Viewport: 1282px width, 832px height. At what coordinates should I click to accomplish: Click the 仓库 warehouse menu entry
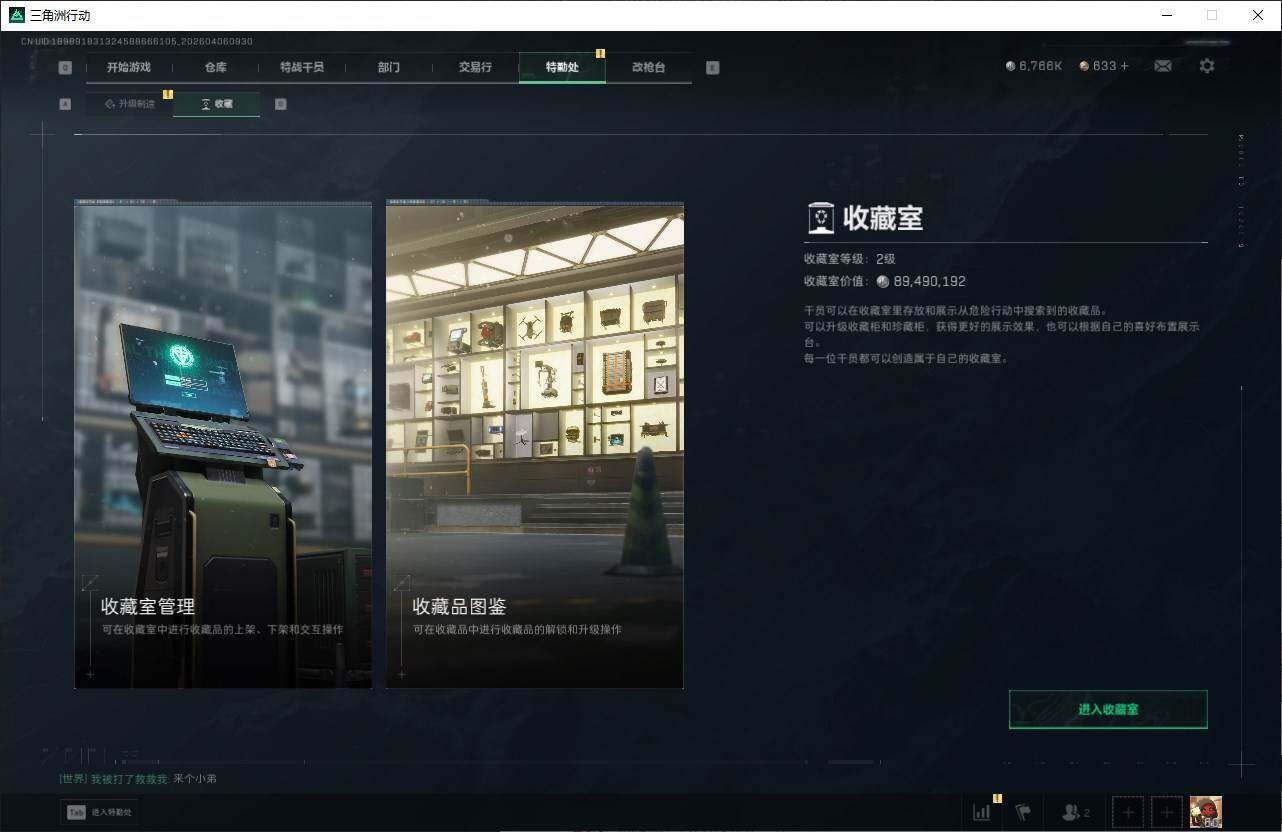213,67
